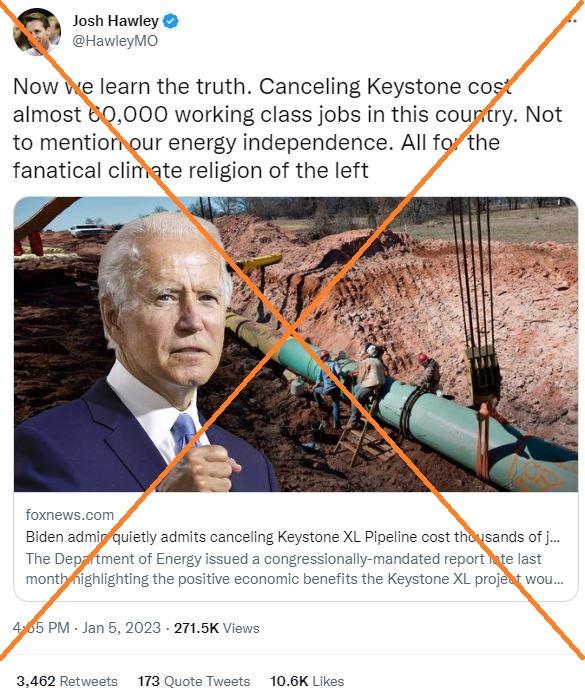Click the blue verified badge
This screenshot has width=585, height=694.
171,21
